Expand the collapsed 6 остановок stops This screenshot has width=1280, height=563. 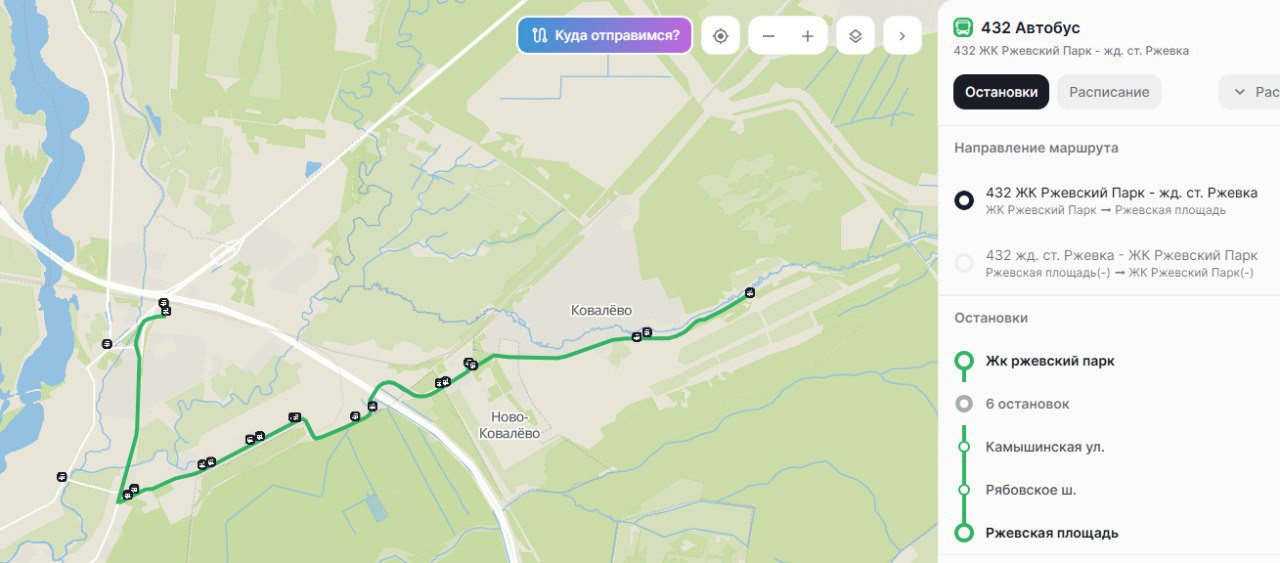click(x=1027, y=404)
